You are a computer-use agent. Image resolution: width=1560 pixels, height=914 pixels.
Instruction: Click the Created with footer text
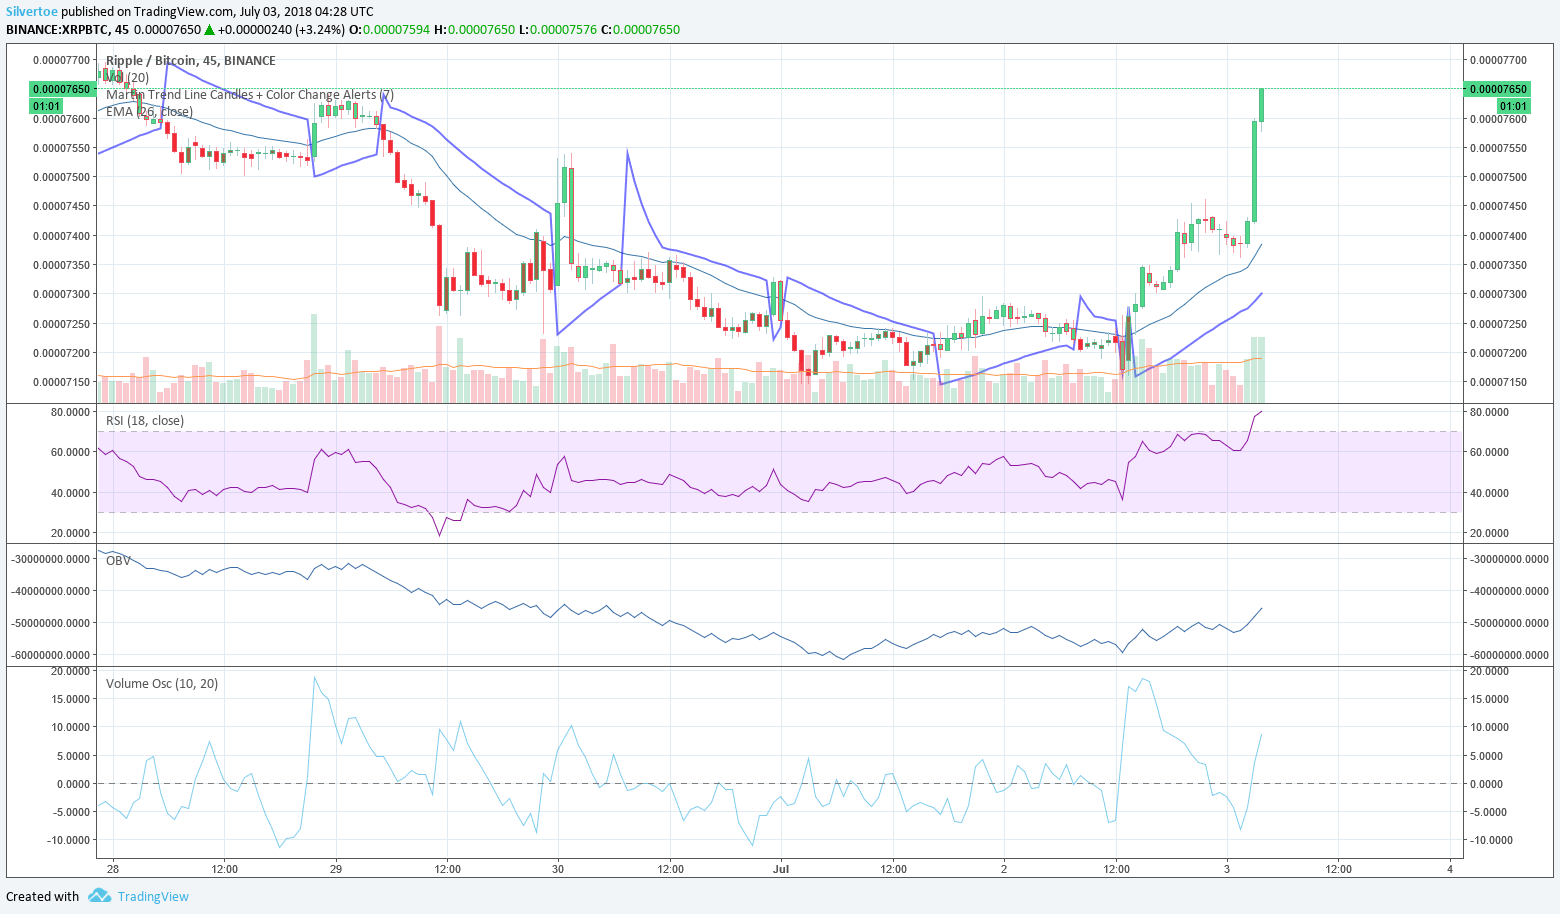[43, 897]
